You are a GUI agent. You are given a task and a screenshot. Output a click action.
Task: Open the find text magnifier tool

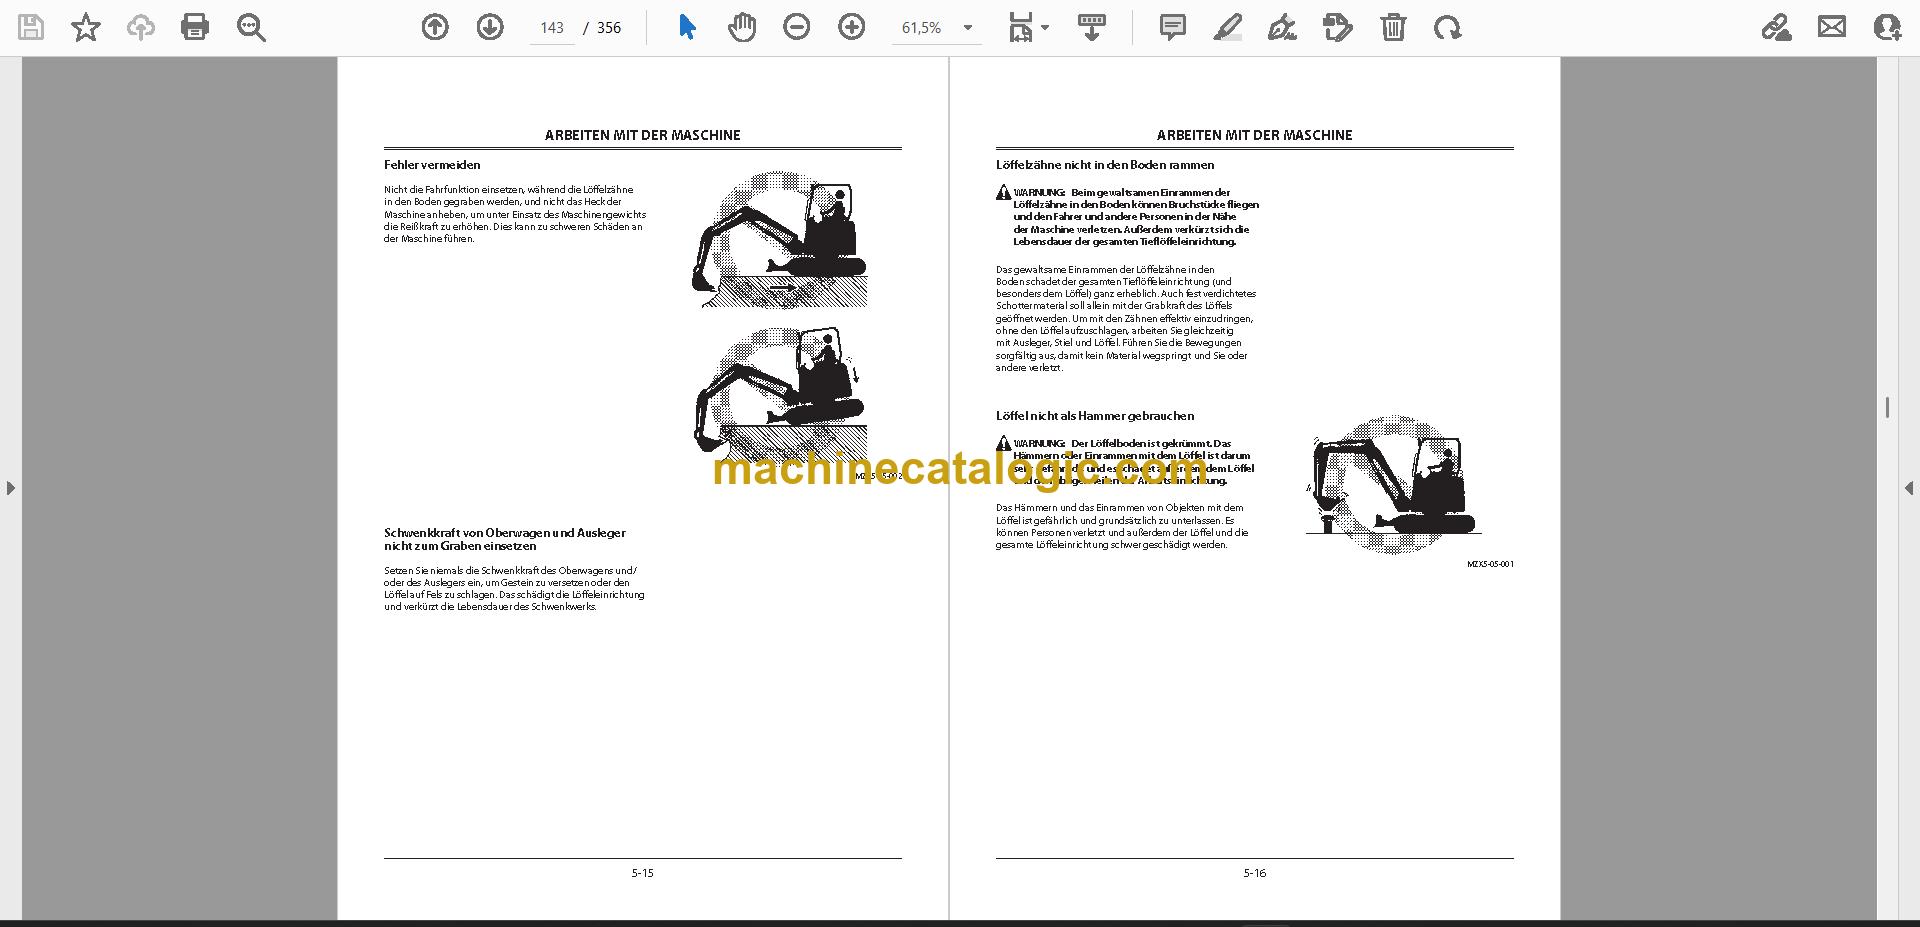coord(251,27)
